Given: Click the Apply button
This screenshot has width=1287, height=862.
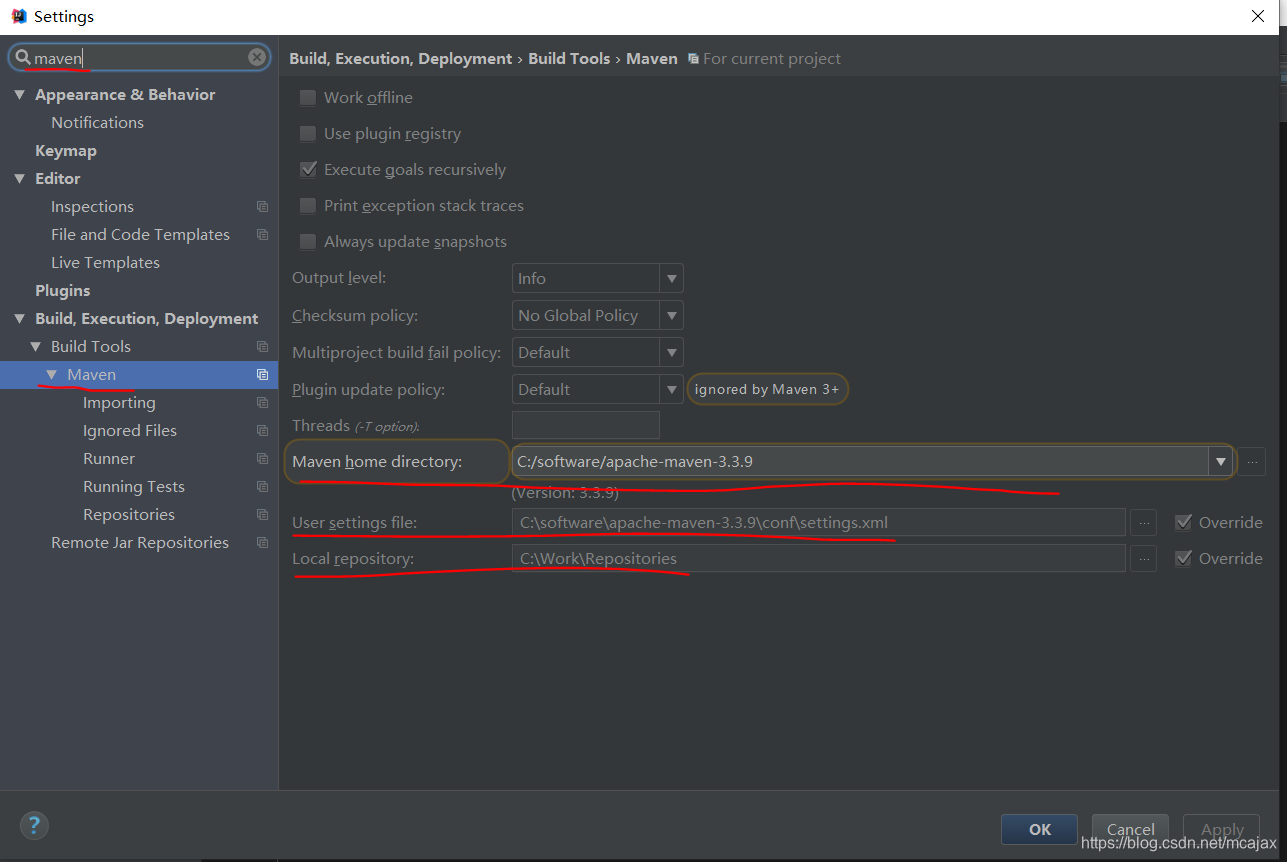Looking at the screenshot, I should click(1221, 829).
